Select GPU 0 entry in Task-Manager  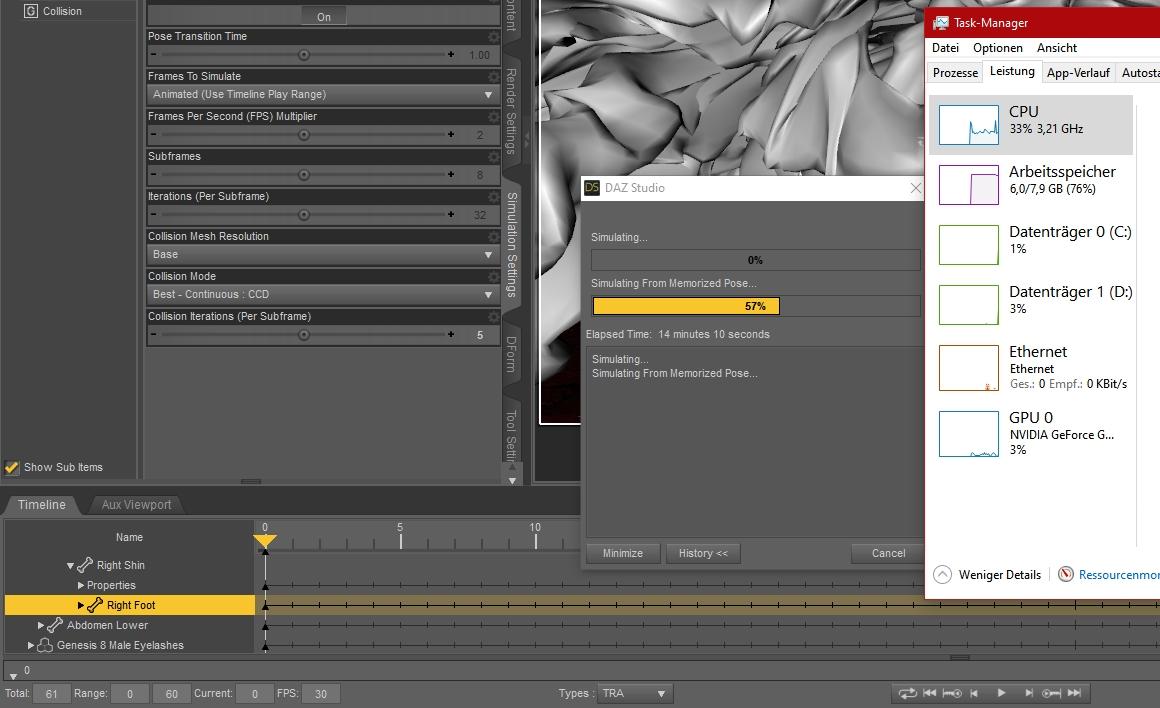click(x=1031, y=434)
